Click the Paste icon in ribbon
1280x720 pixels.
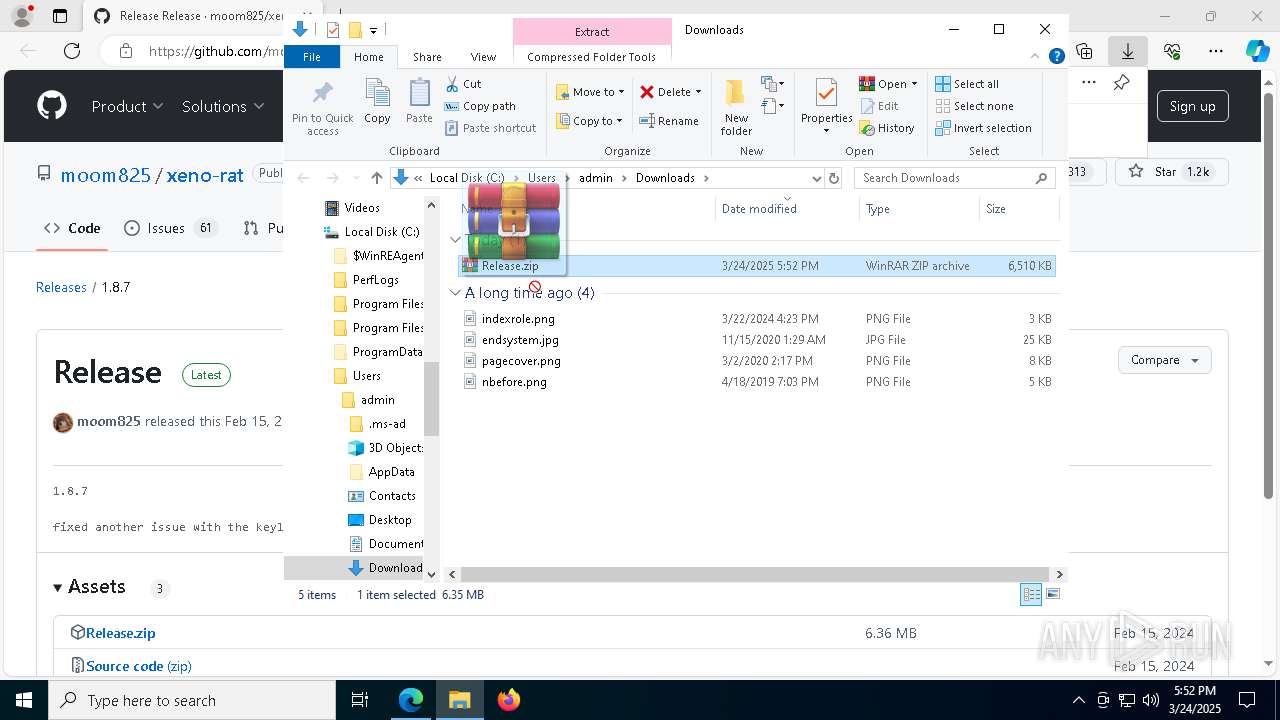[419, 95]
